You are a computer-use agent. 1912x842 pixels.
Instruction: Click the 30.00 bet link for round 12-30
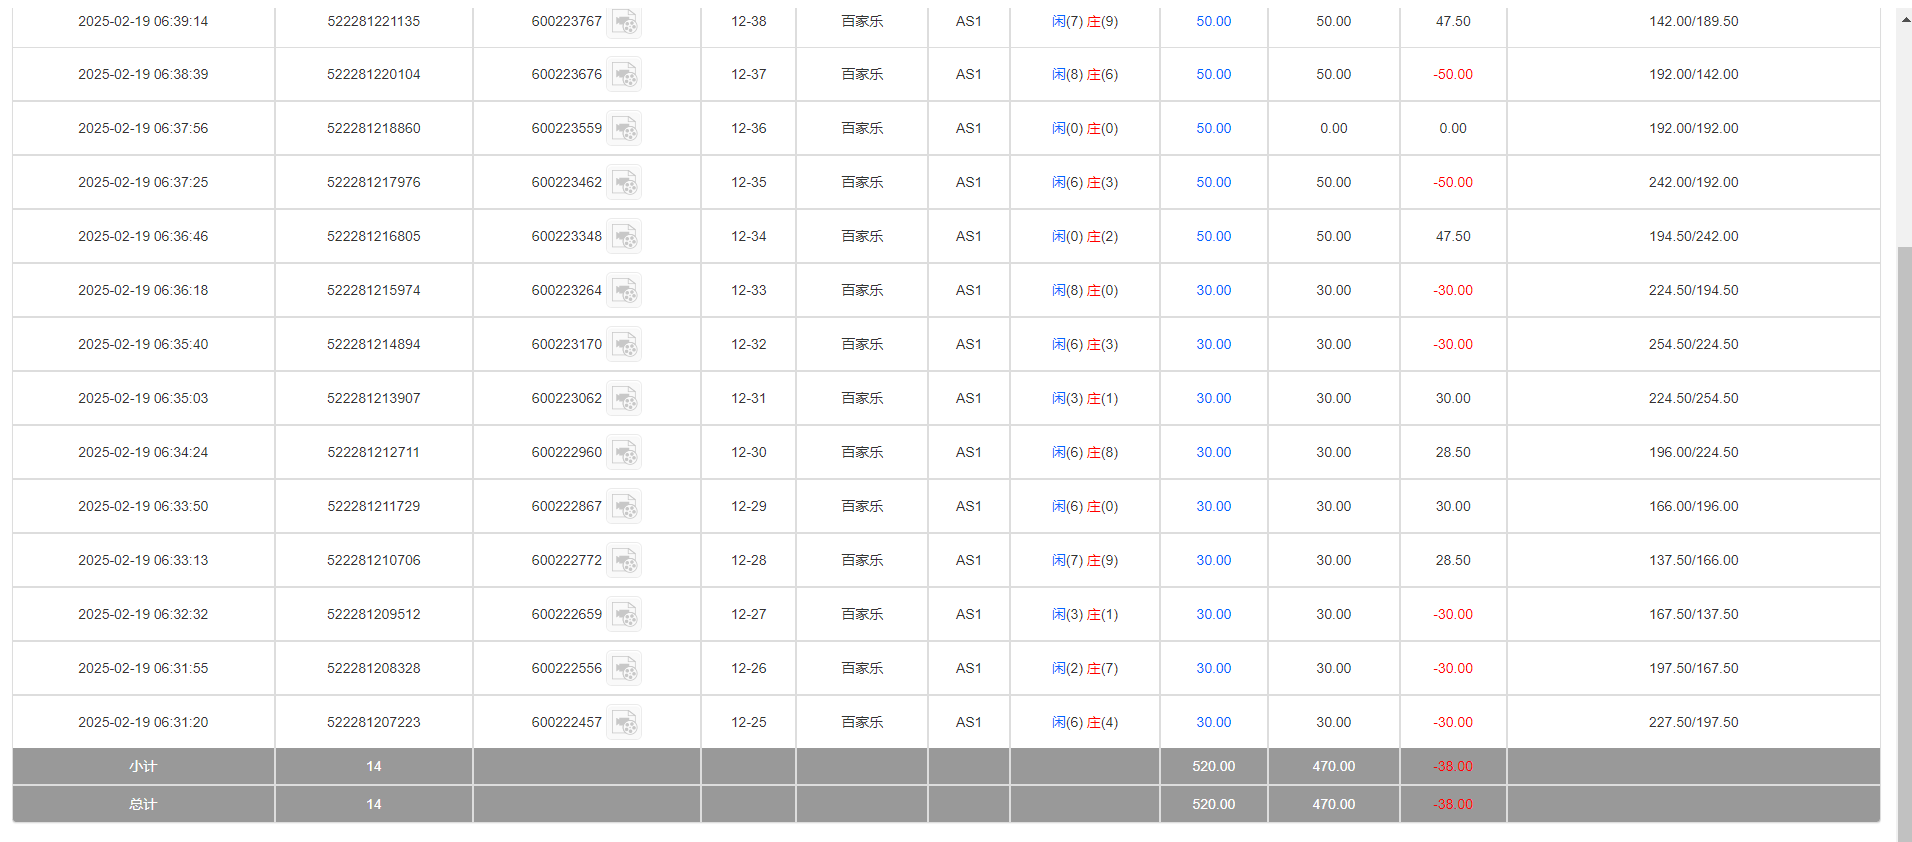(1213, 452)
